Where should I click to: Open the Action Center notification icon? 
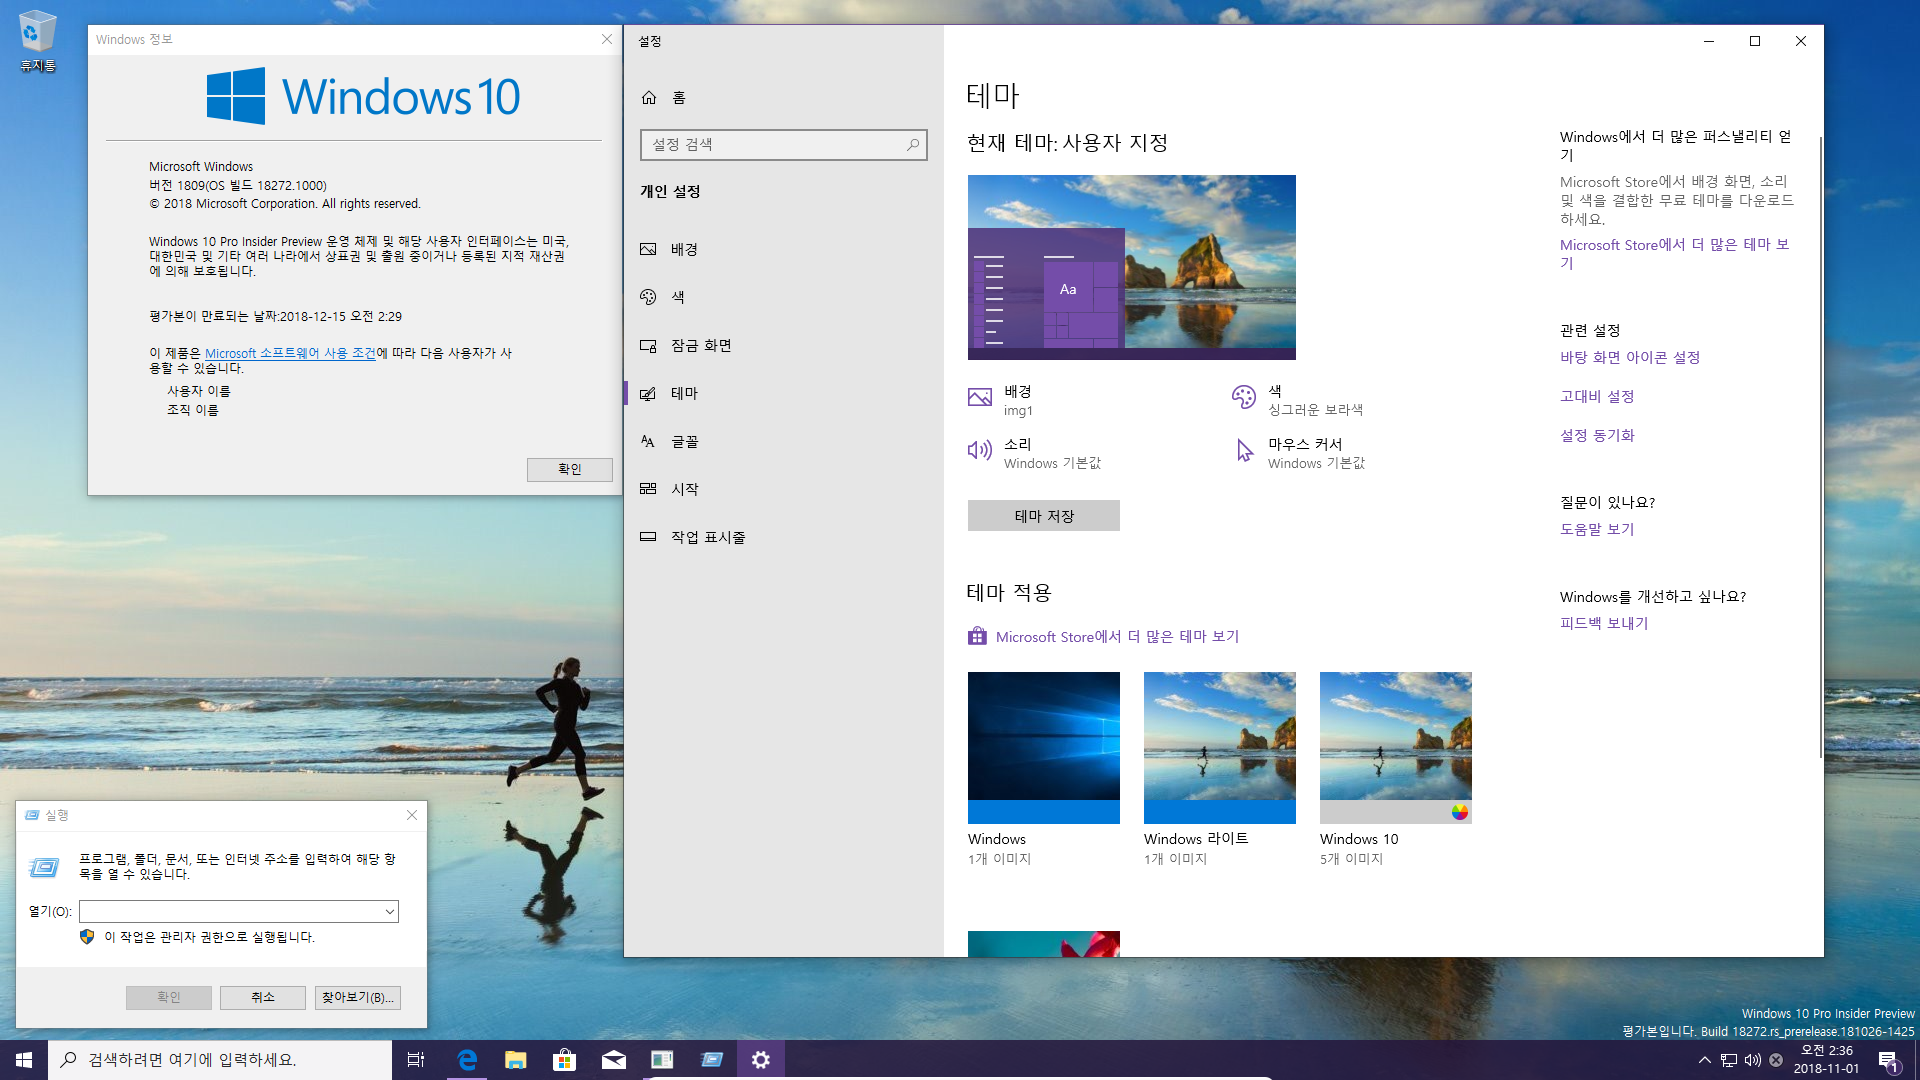(1889, 1061)
